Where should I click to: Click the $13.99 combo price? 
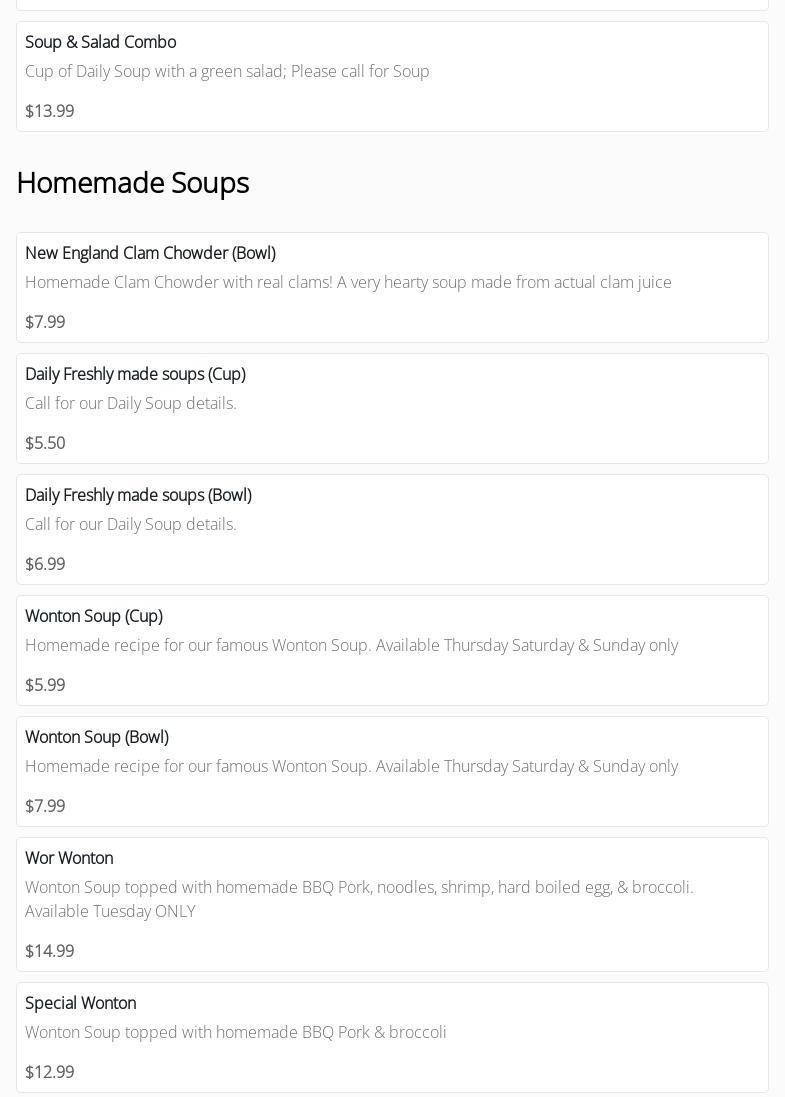[x=49, y=111]
